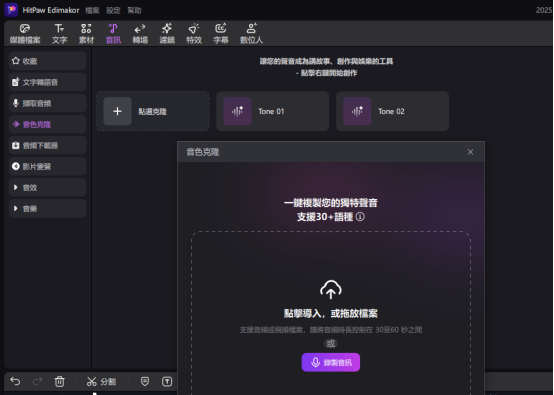Viewport: 554px width, 395px height.
Task: Open 擷取音頻 audio extraction in the sidebar
Action: click(x=48, y=103)
